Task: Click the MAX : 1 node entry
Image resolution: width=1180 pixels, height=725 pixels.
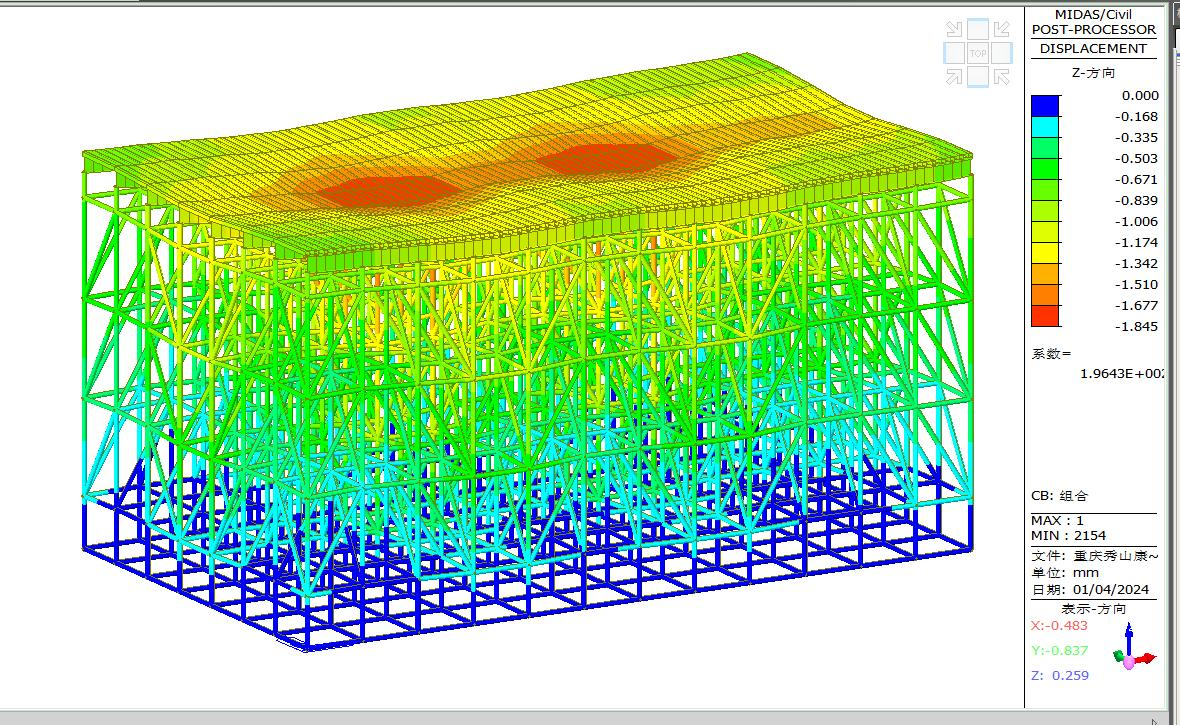Action: (x=1057, y=521)
